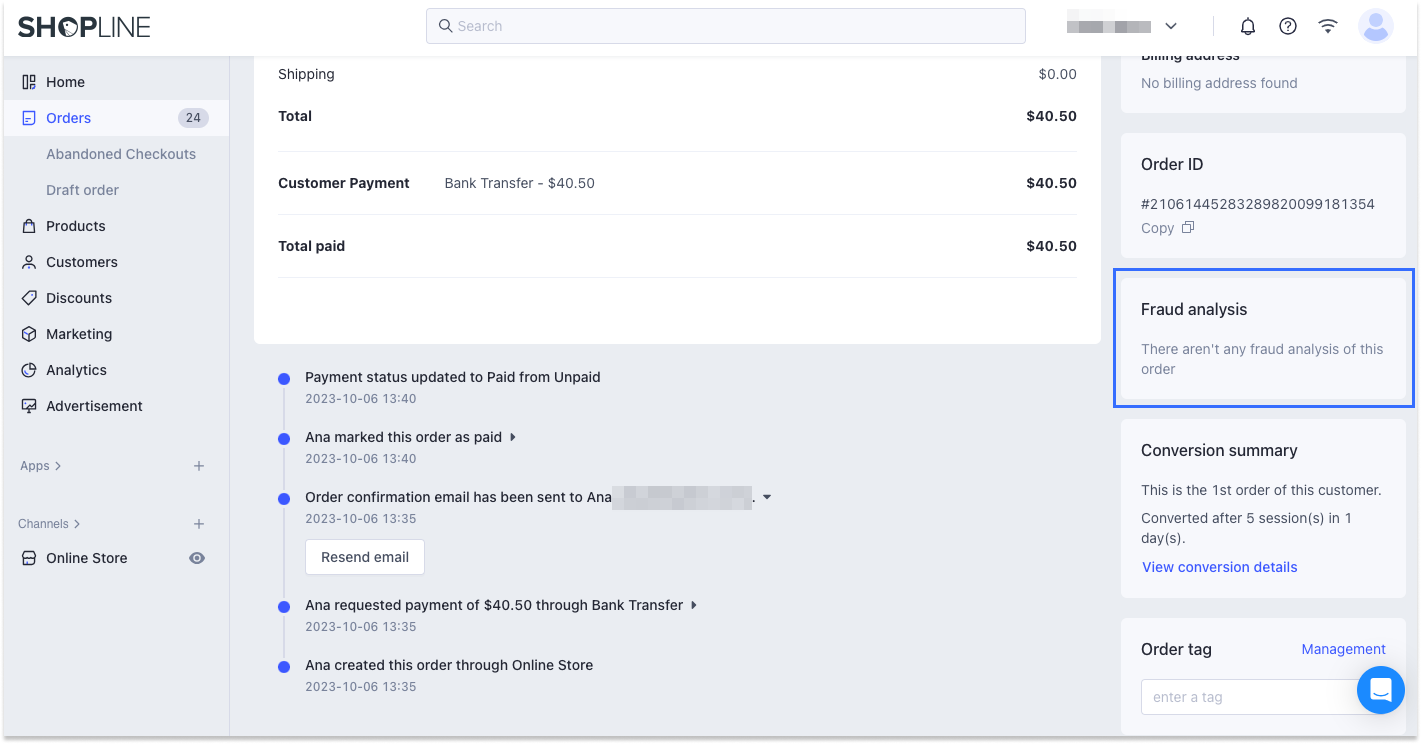Open the user profile avatar
Image resolution: width=1421 pixels, height=744 pixels.
tap(1376, 27)
